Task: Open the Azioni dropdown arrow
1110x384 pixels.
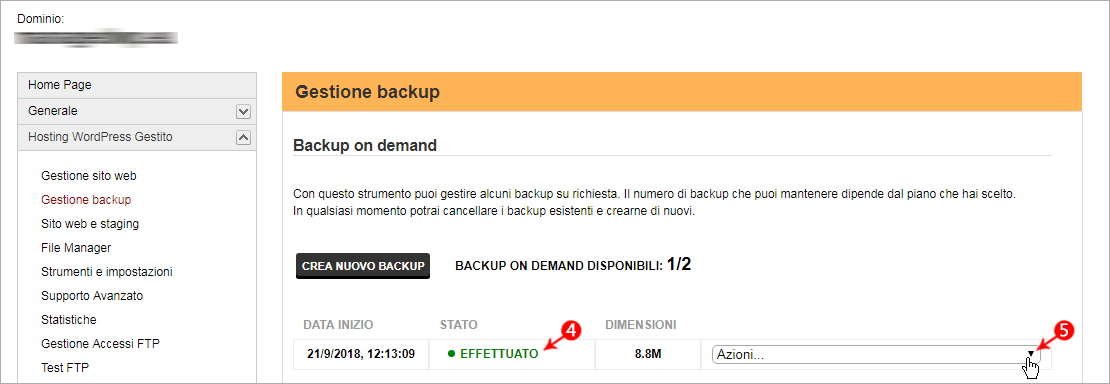Action: point(1031,354)
